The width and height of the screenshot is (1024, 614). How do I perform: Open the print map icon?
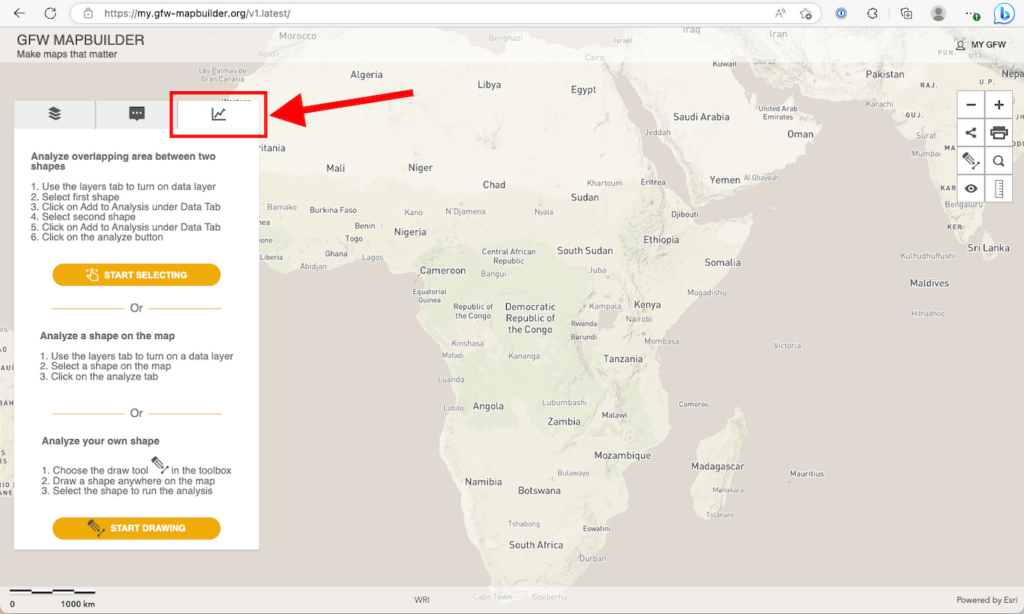998,132
